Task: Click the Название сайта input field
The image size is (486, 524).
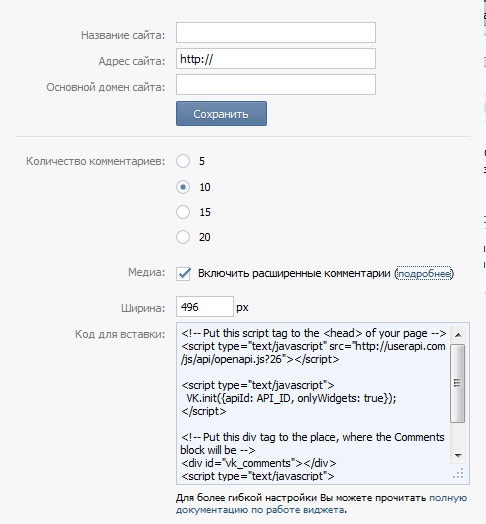Action: pyautogui.click(x=276, y=32)
